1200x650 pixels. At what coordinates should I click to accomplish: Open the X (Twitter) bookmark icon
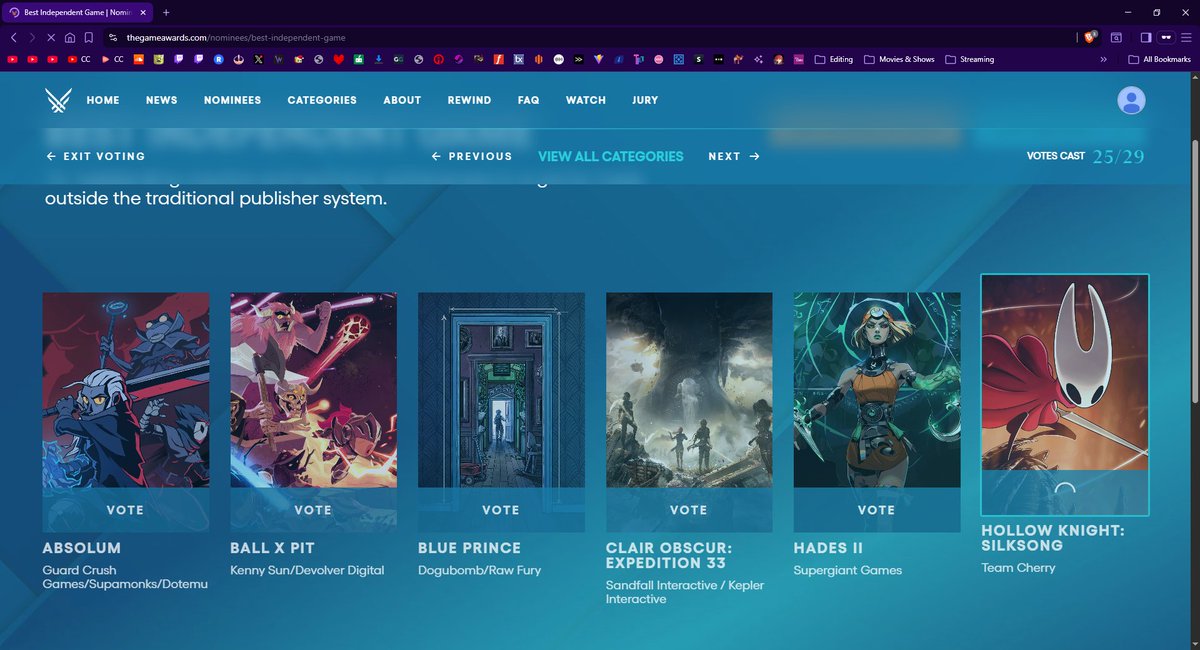[258, 60]
